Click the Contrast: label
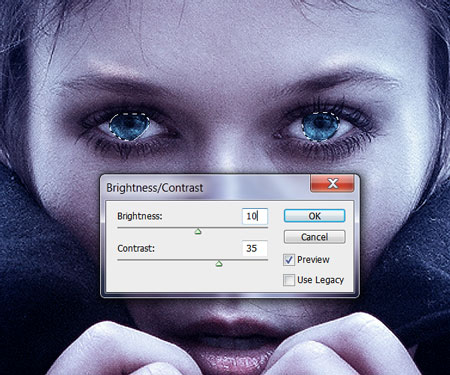Screen dimensions: 450x375 tap(136, 248)
